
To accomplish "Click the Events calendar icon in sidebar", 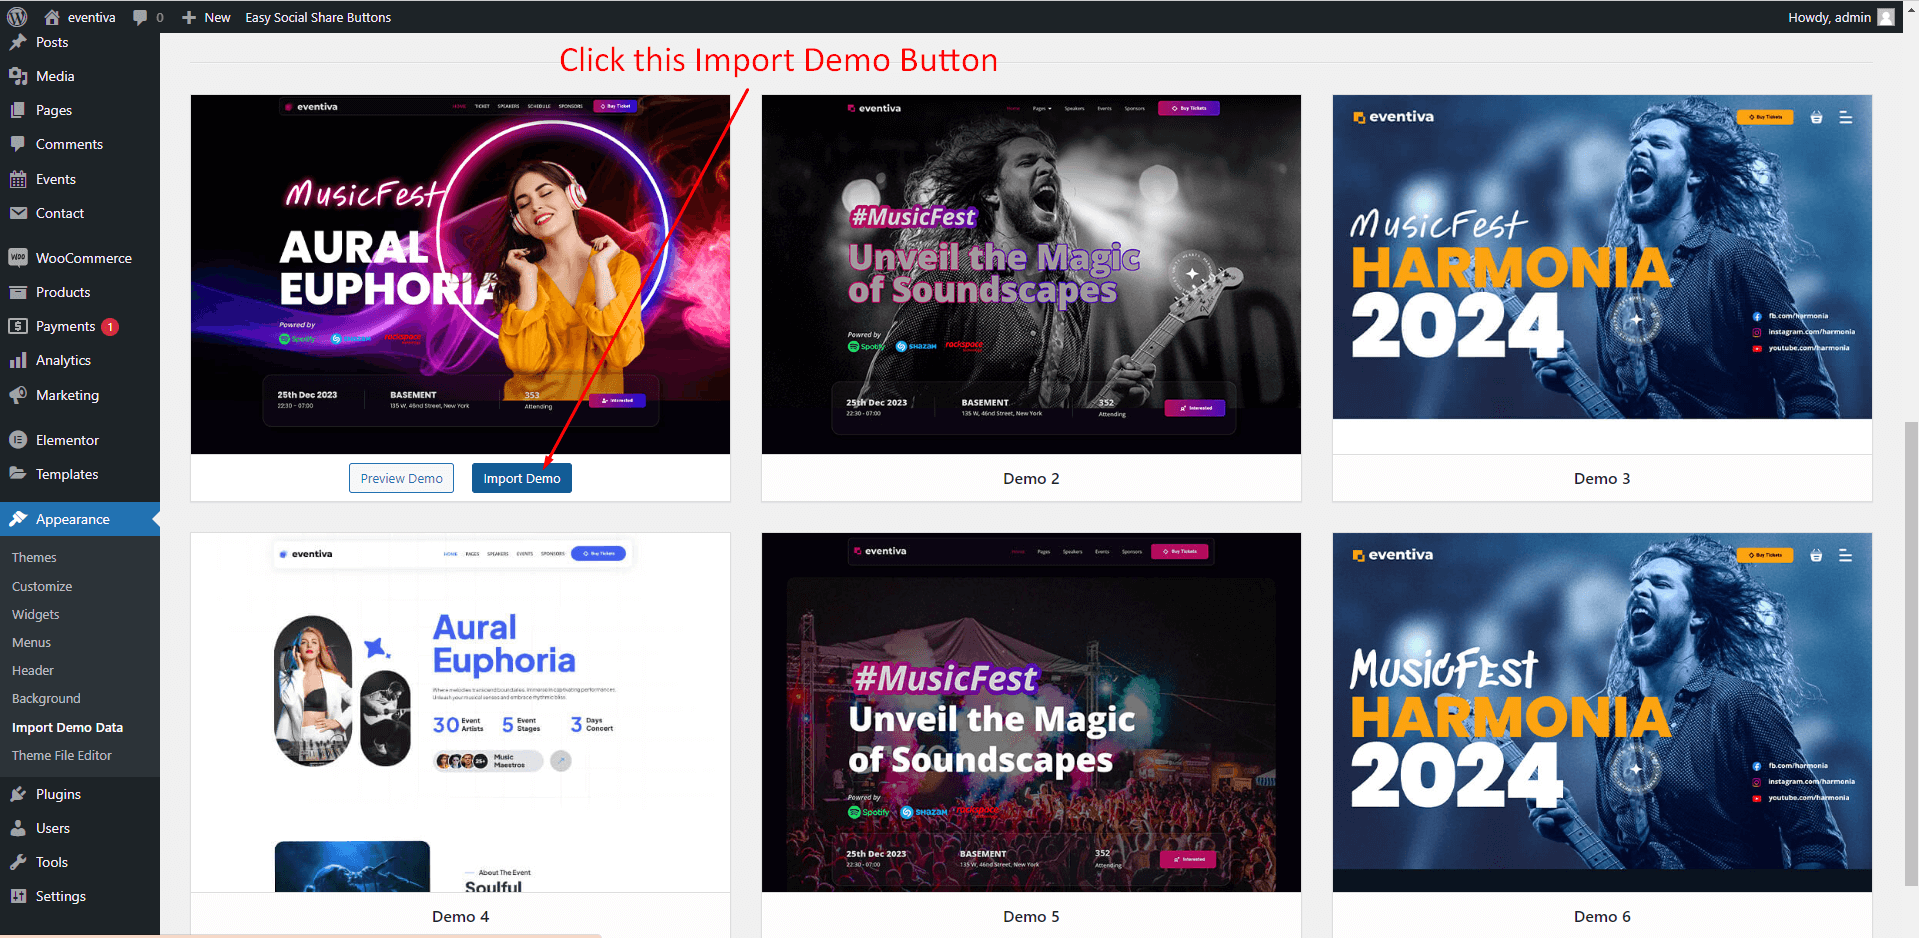I will point(18,179).
